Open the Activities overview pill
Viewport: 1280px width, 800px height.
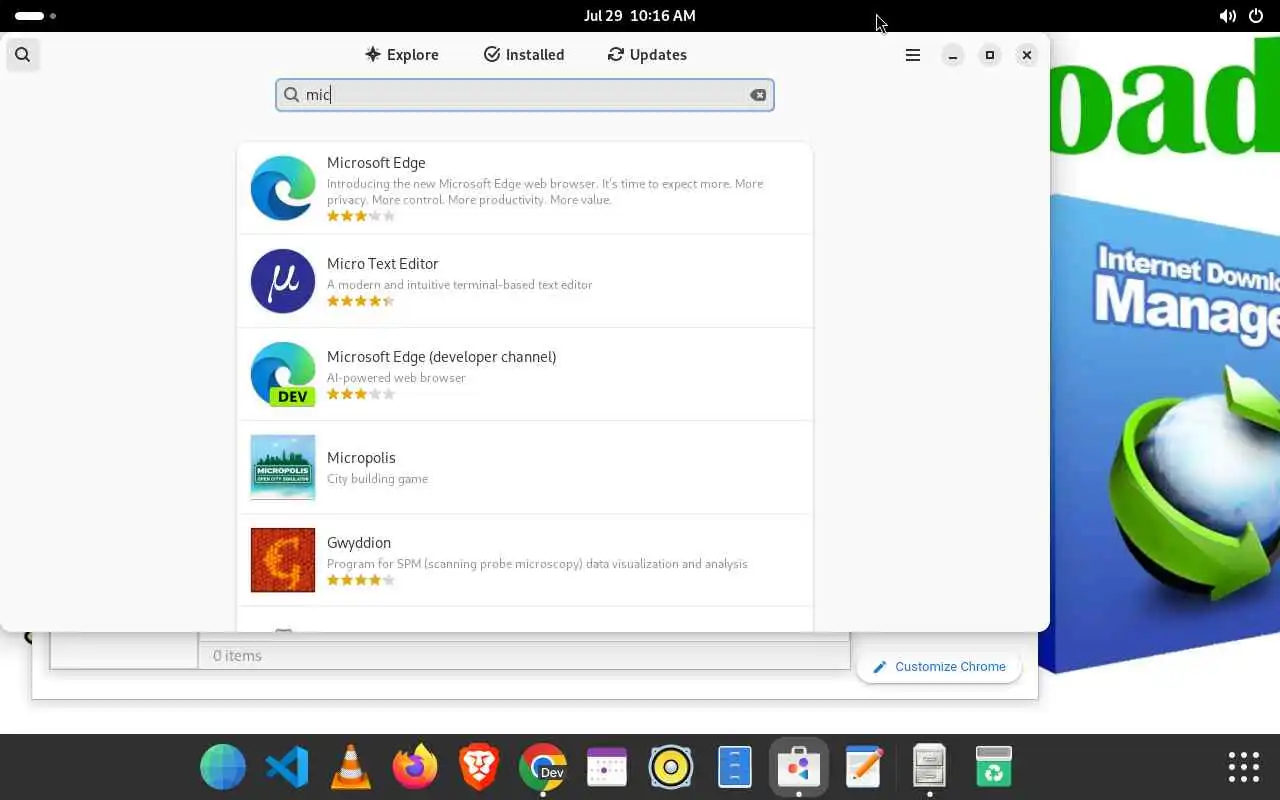(x=35, y=16)
